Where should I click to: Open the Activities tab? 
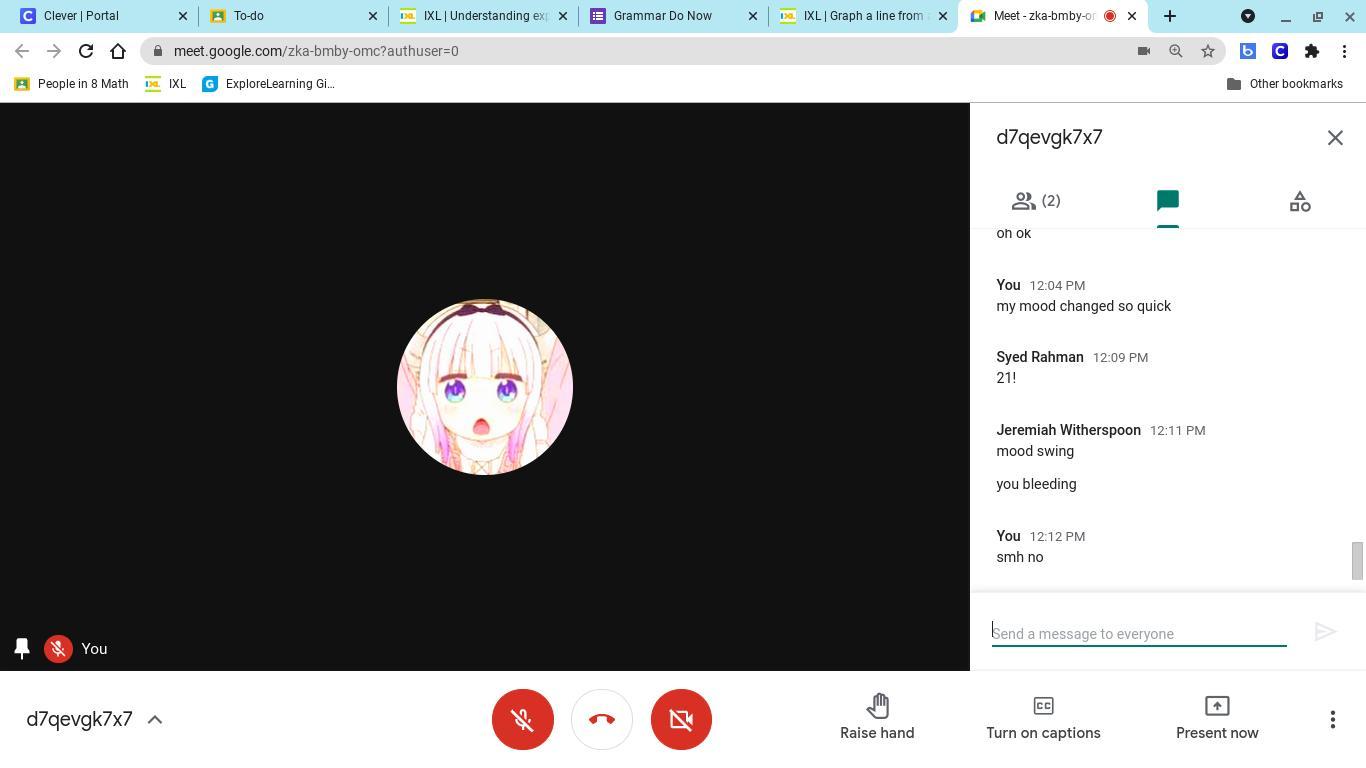click(1299, 201)
